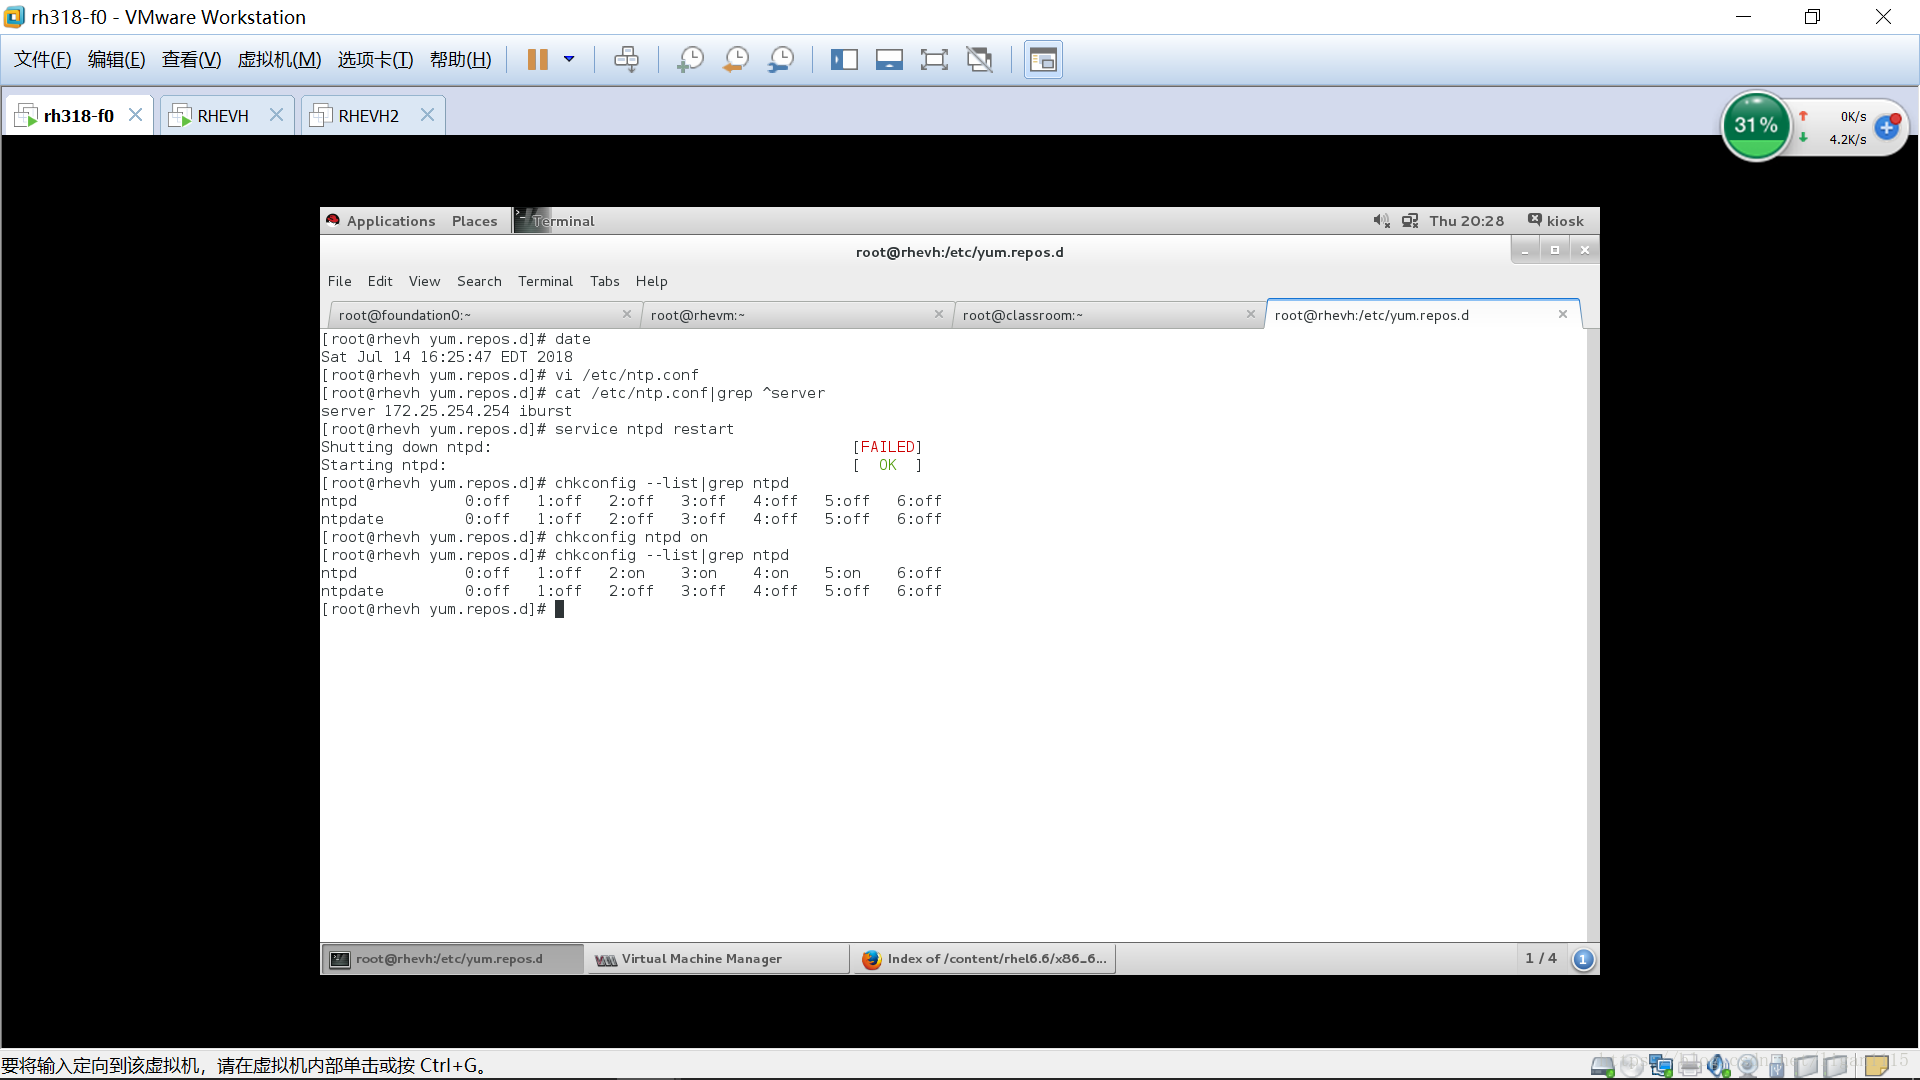Revert to snapshot using the clock-arrow icon

(x=736, y=60)
